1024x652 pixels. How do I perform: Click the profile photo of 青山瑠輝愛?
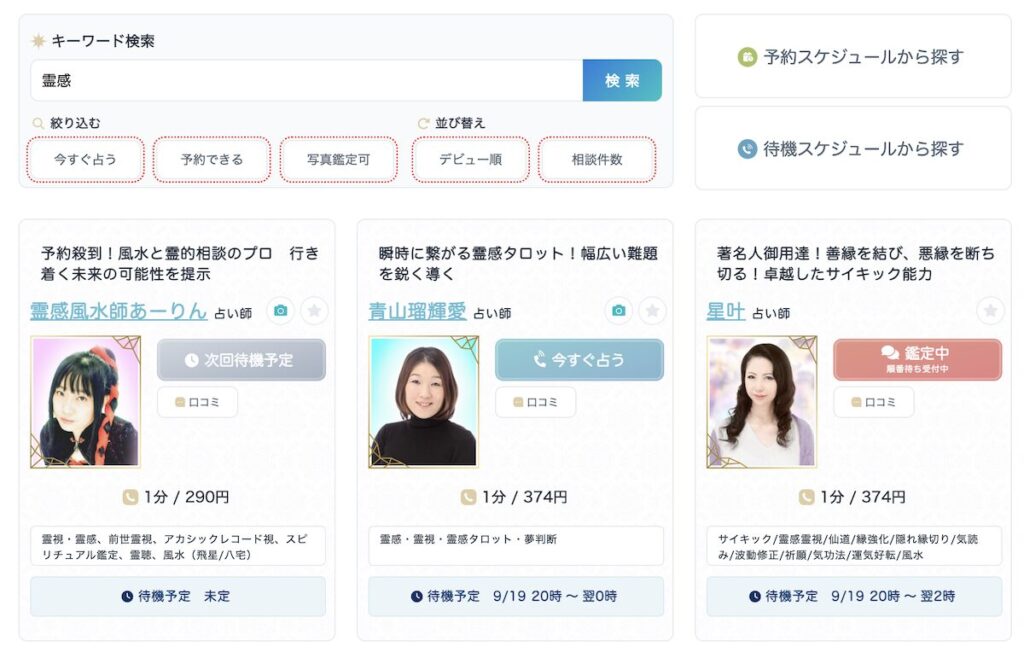tap(423, 402)
